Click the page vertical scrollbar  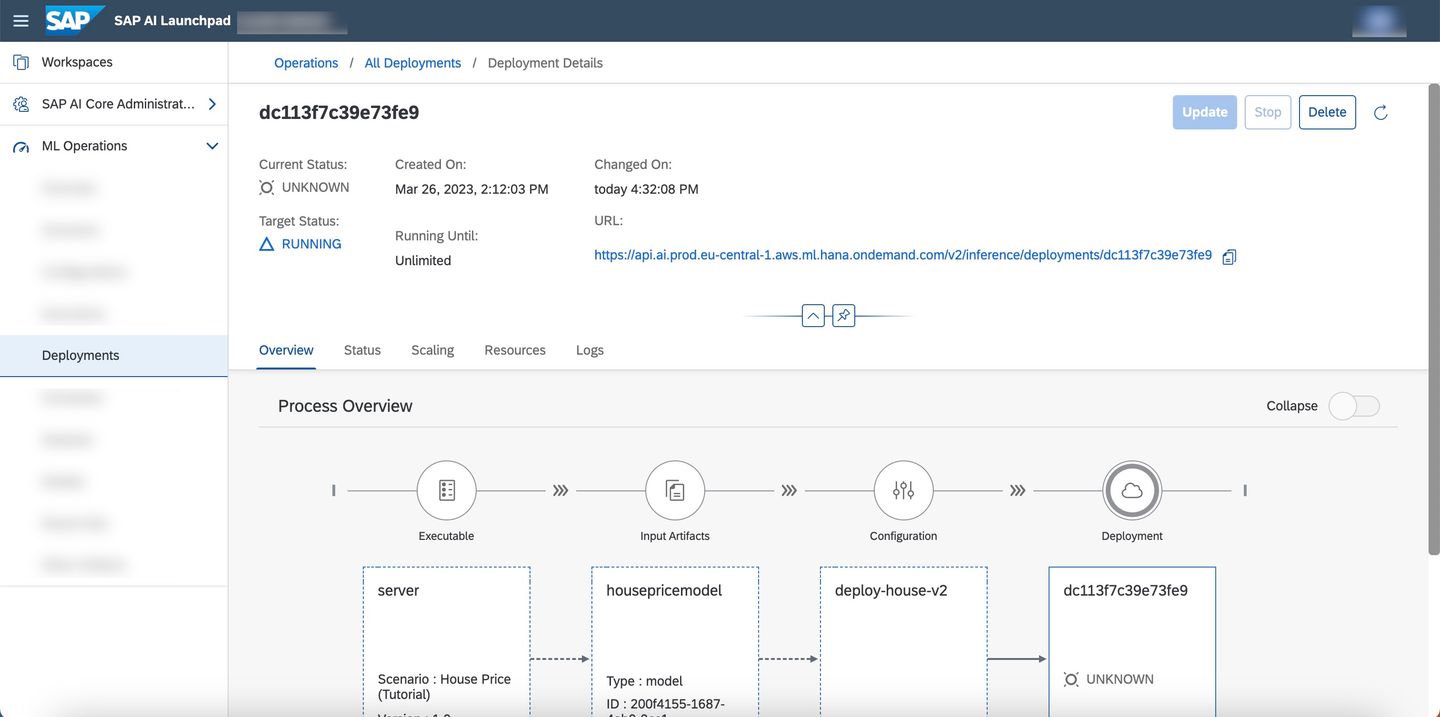pyautogui.click(x=1433, y=320)
